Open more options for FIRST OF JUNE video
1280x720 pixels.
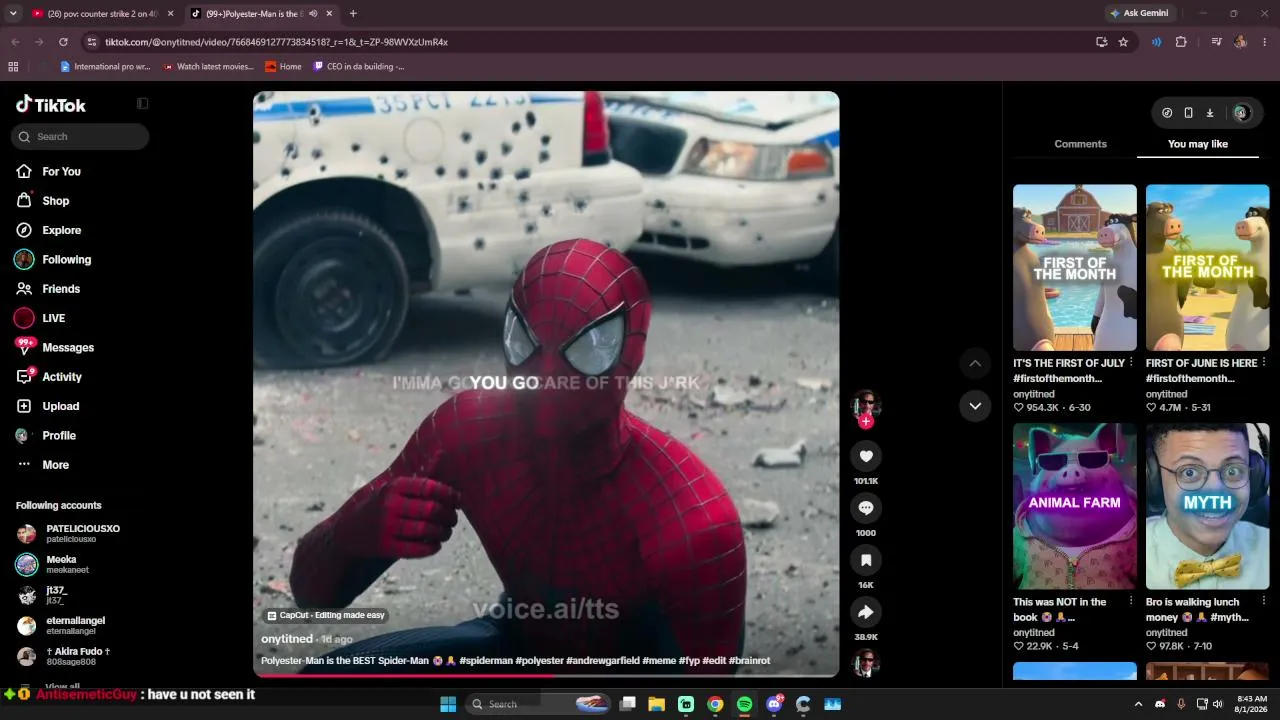1265,363
